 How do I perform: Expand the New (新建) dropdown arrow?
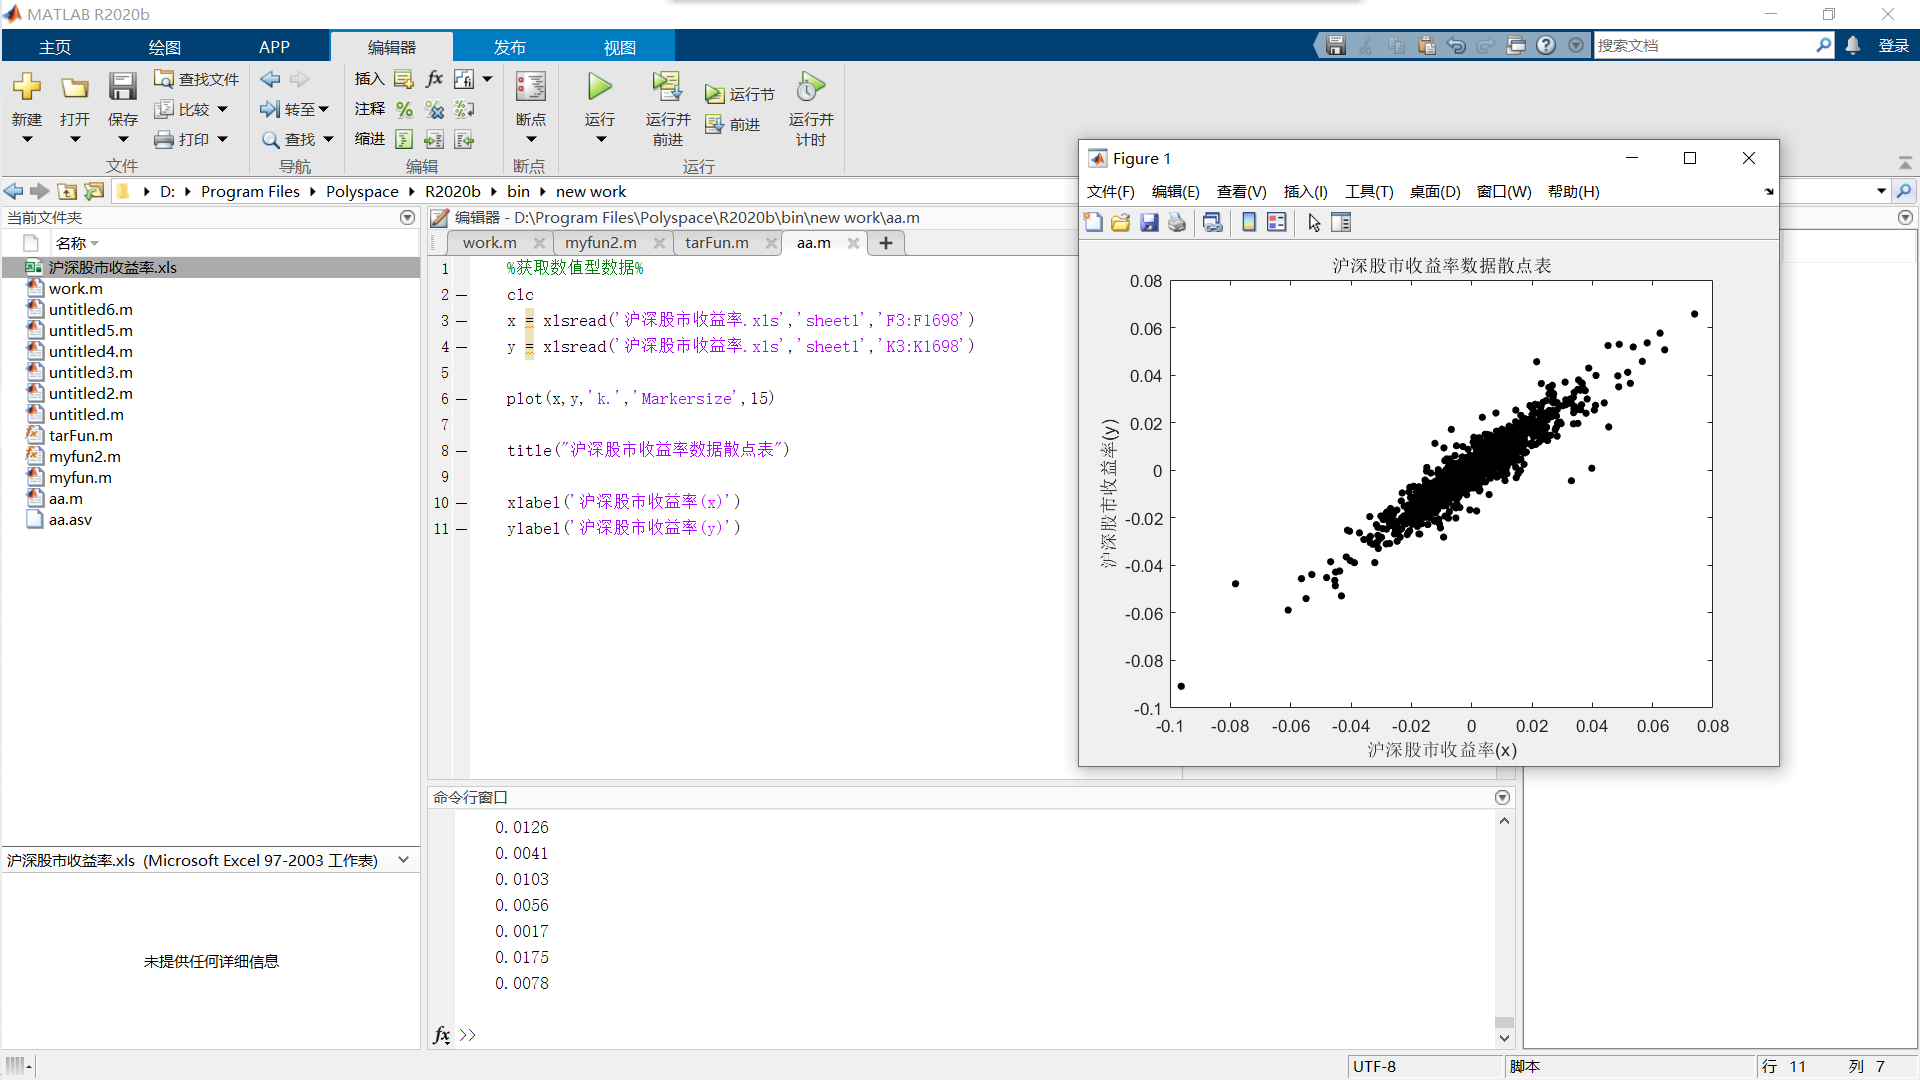click(27, 140)
